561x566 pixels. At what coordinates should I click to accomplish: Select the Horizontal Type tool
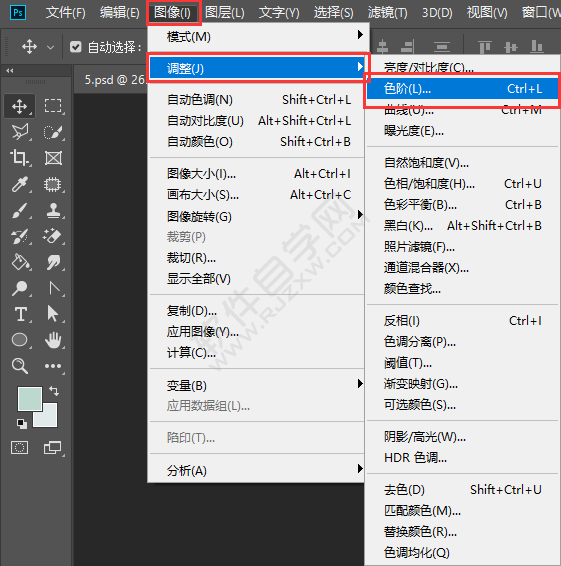[21, 314]
